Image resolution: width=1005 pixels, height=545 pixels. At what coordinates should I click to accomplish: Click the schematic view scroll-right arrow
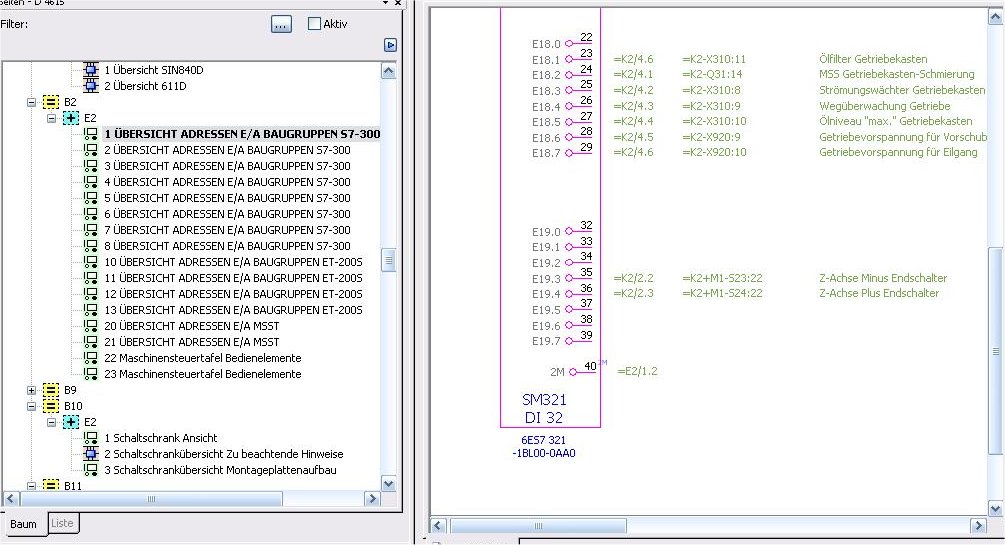[x=978, y=526]
